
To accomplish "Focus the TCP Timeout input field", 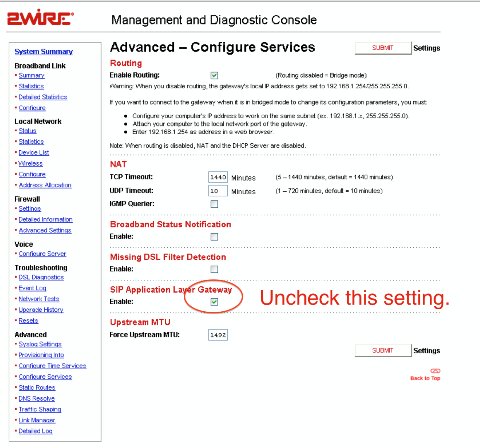I will point(218,177).
